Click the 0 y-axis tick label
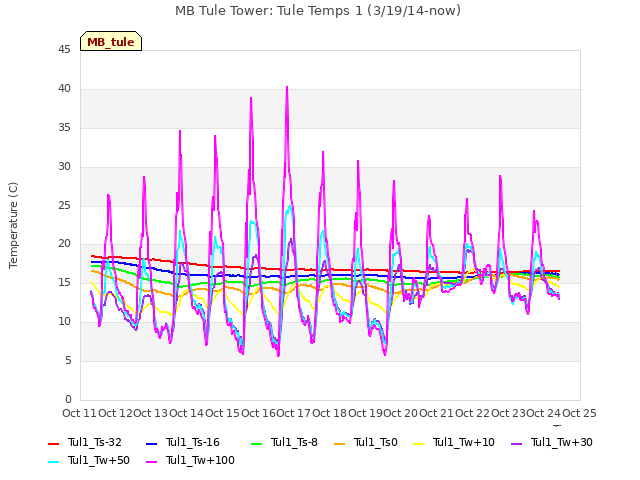The image size is (640, 480). (68, 400)
